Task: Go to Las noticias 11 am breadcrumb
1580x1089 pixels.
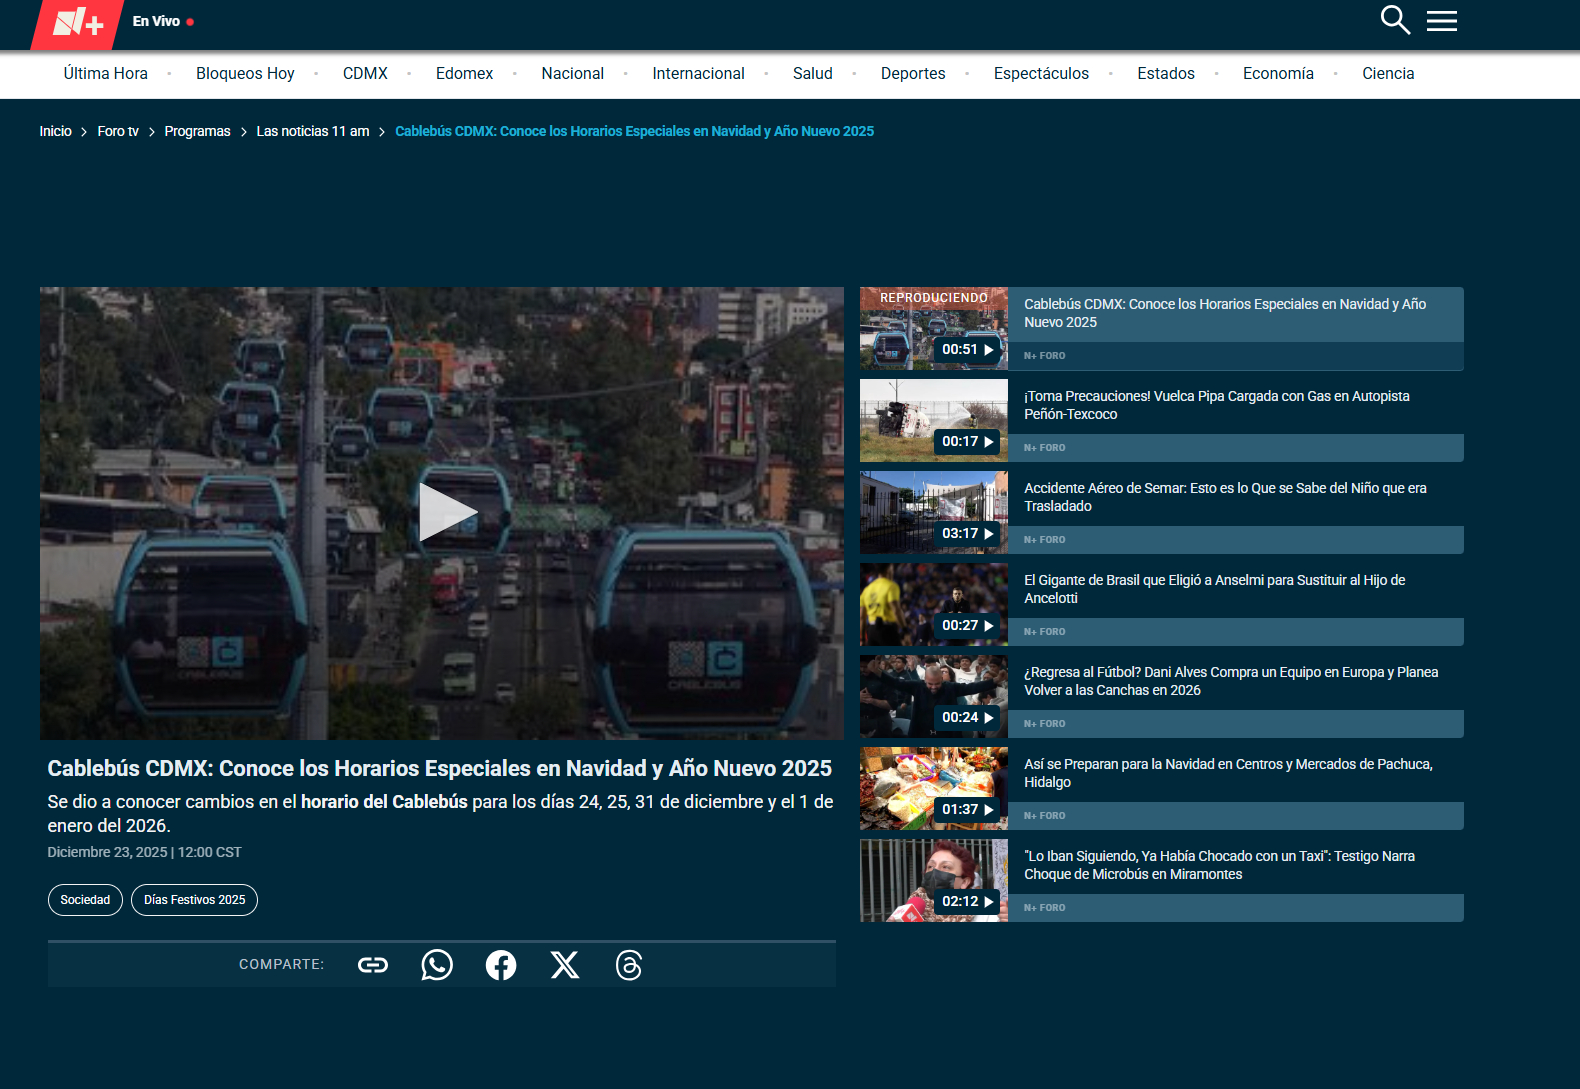Action: 313,131
